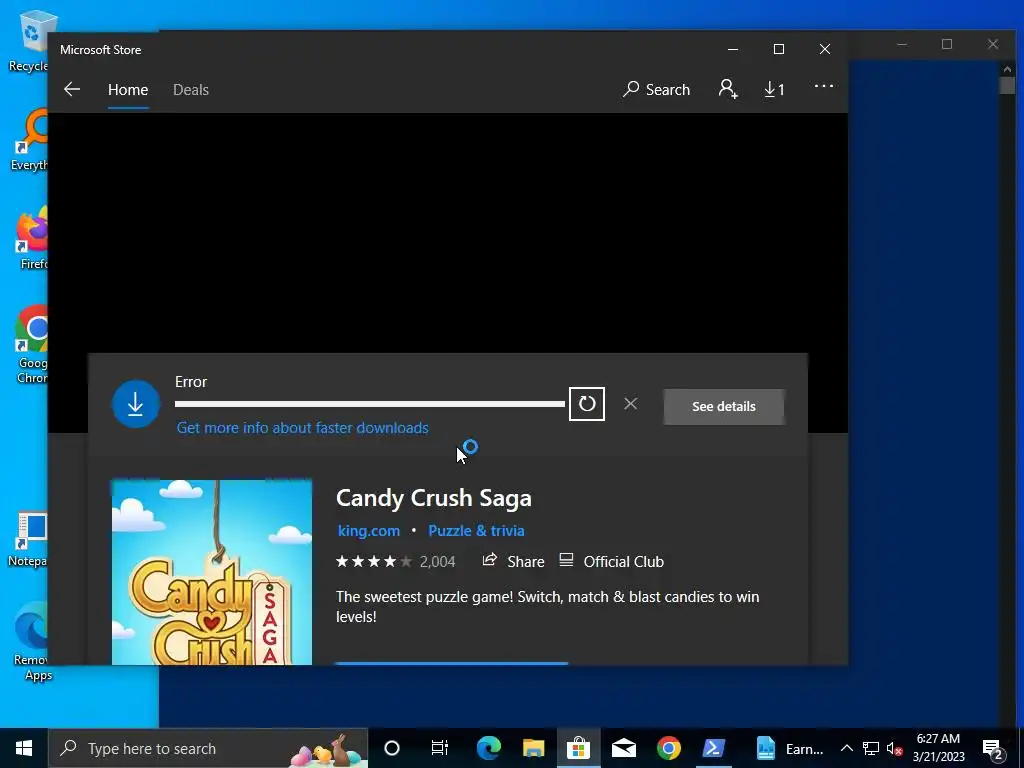Select the Firefox desktop shortcut

click(x=31, y=239)
